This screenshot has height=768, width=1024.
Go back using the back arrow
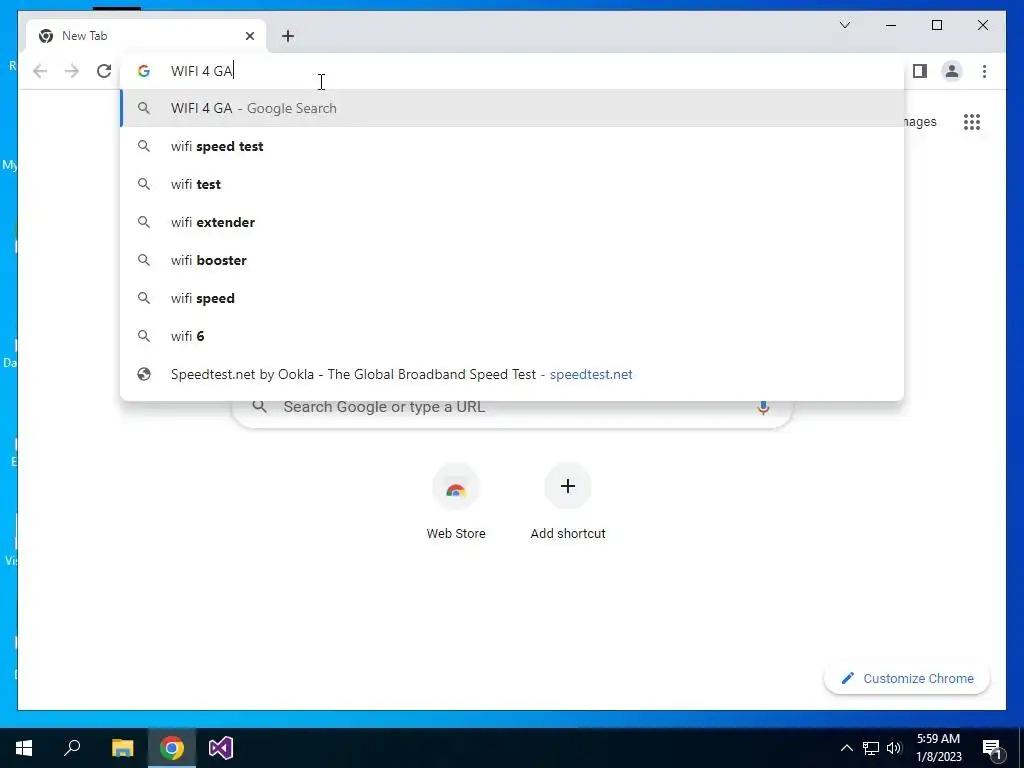(40, 71)
